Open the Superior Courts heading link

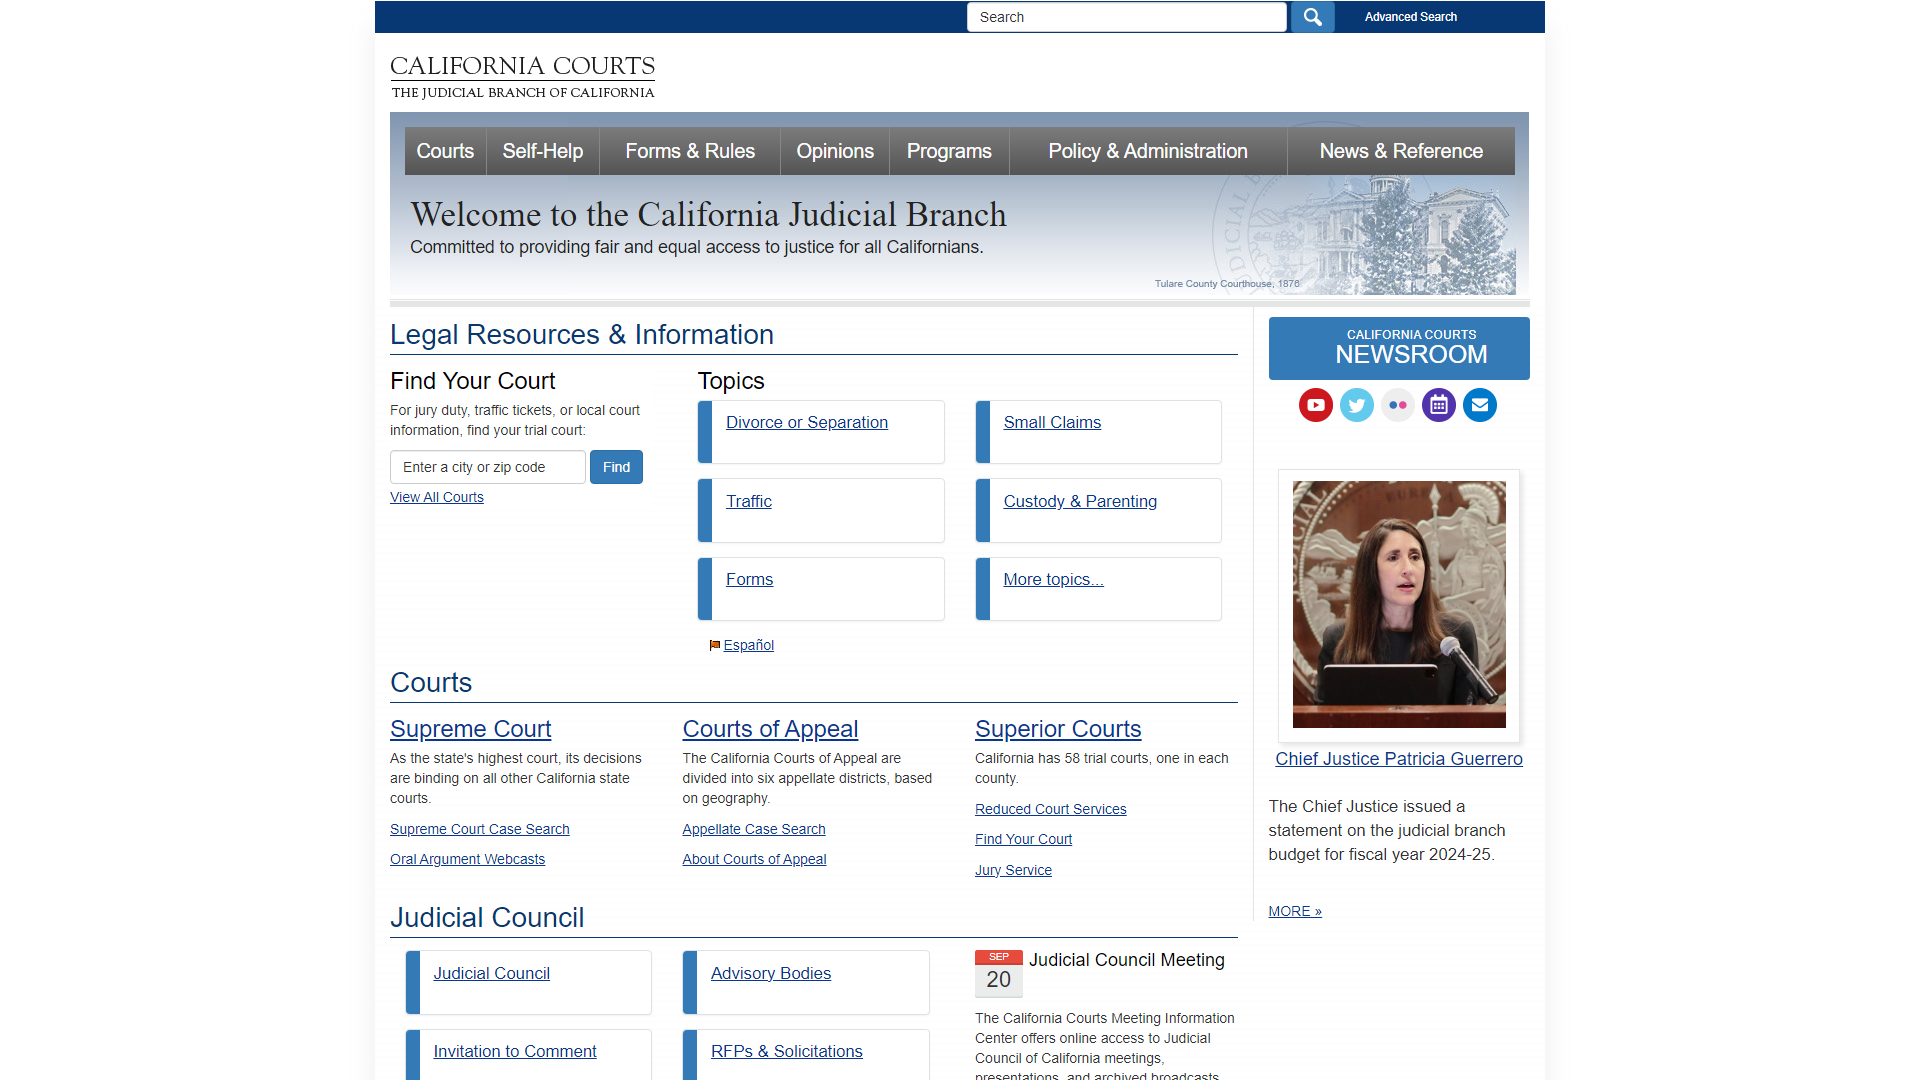click(1058, 729)
